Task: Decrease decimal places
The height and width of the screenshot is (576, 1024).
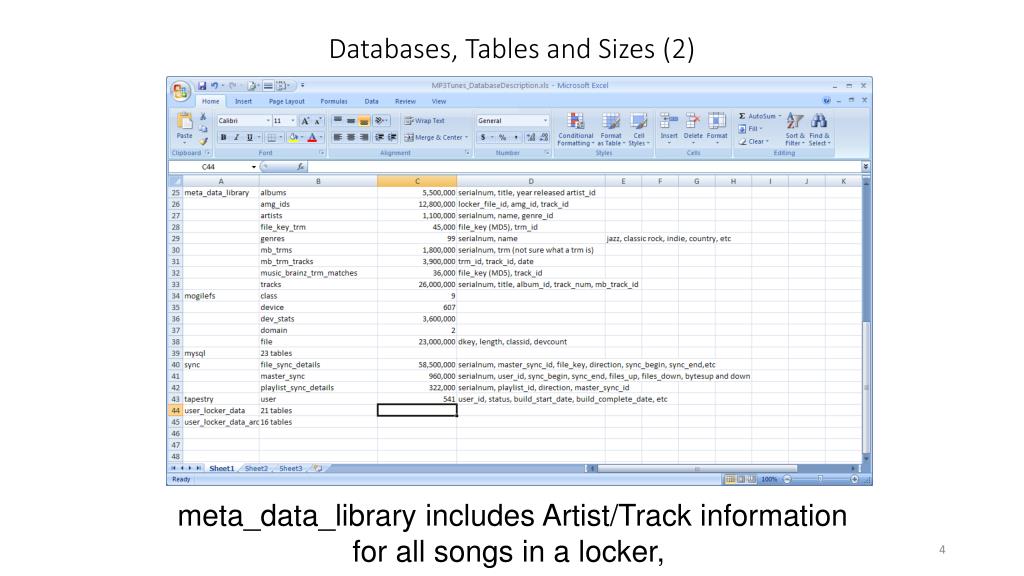Action: pos(544,137)
